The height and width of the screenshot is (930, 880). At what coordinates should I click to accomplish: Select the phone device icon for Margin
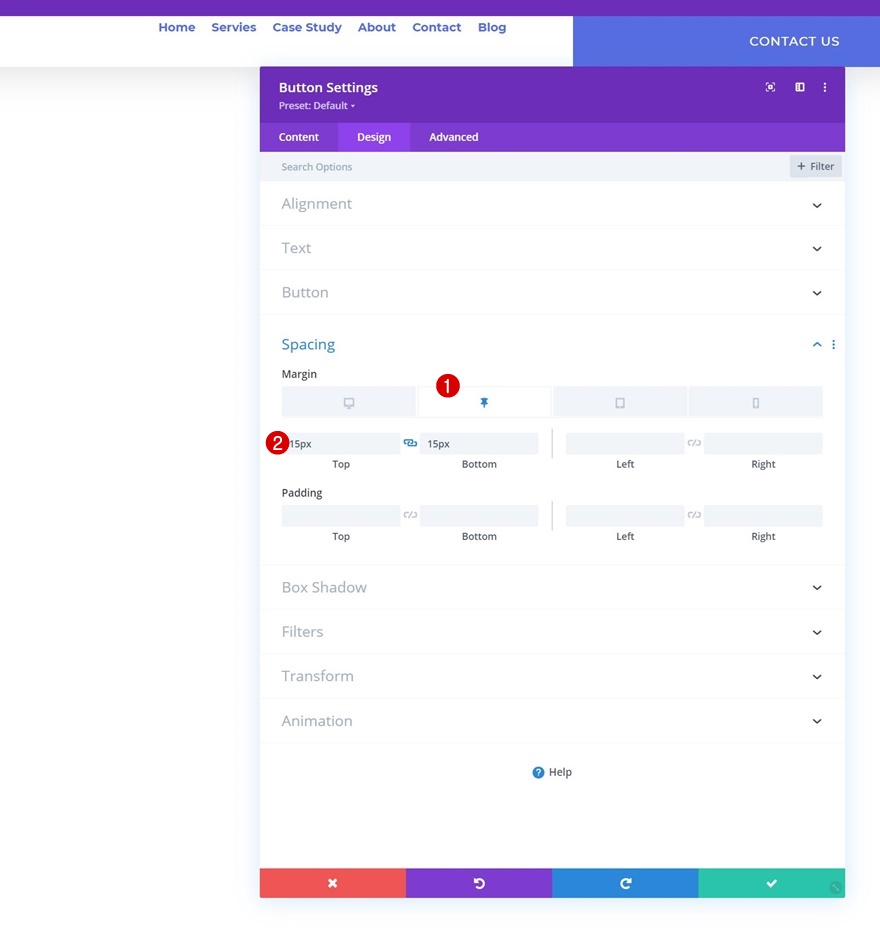pos(755,403)
